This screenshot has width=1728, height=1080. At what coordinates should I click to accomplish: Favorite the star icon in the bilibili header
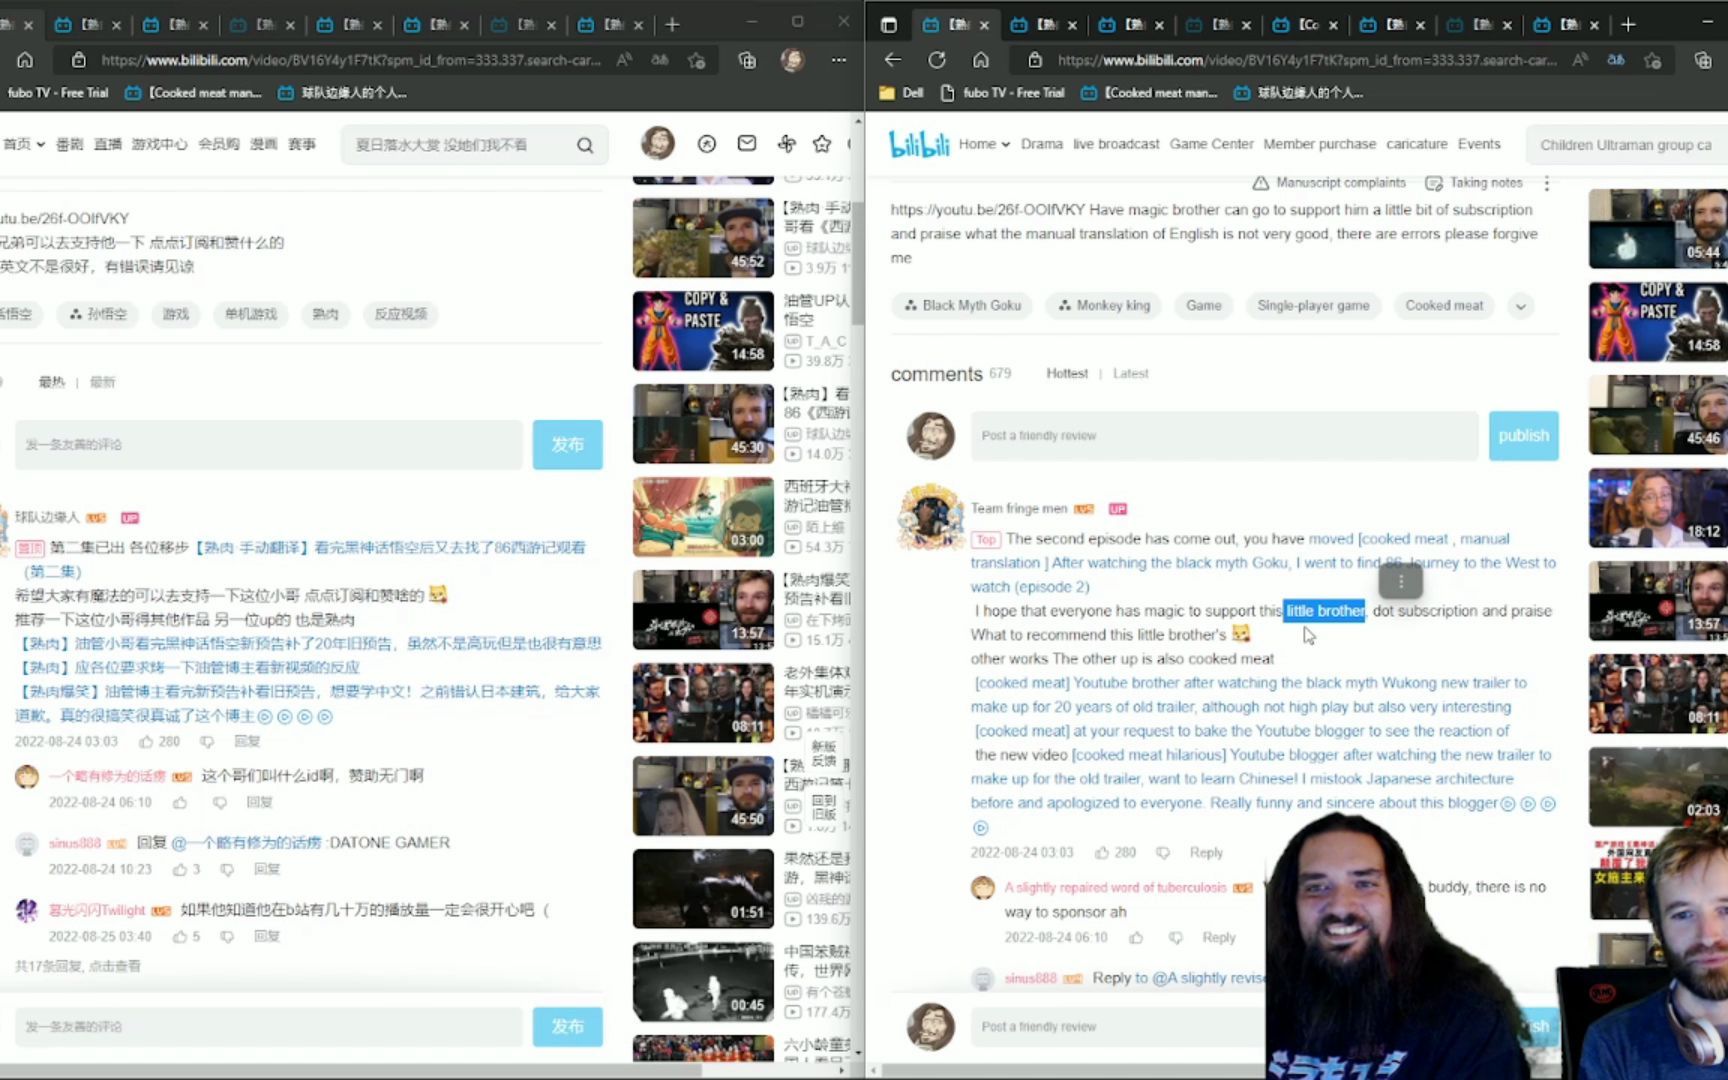pyautogui.click(x=821, y=143)
